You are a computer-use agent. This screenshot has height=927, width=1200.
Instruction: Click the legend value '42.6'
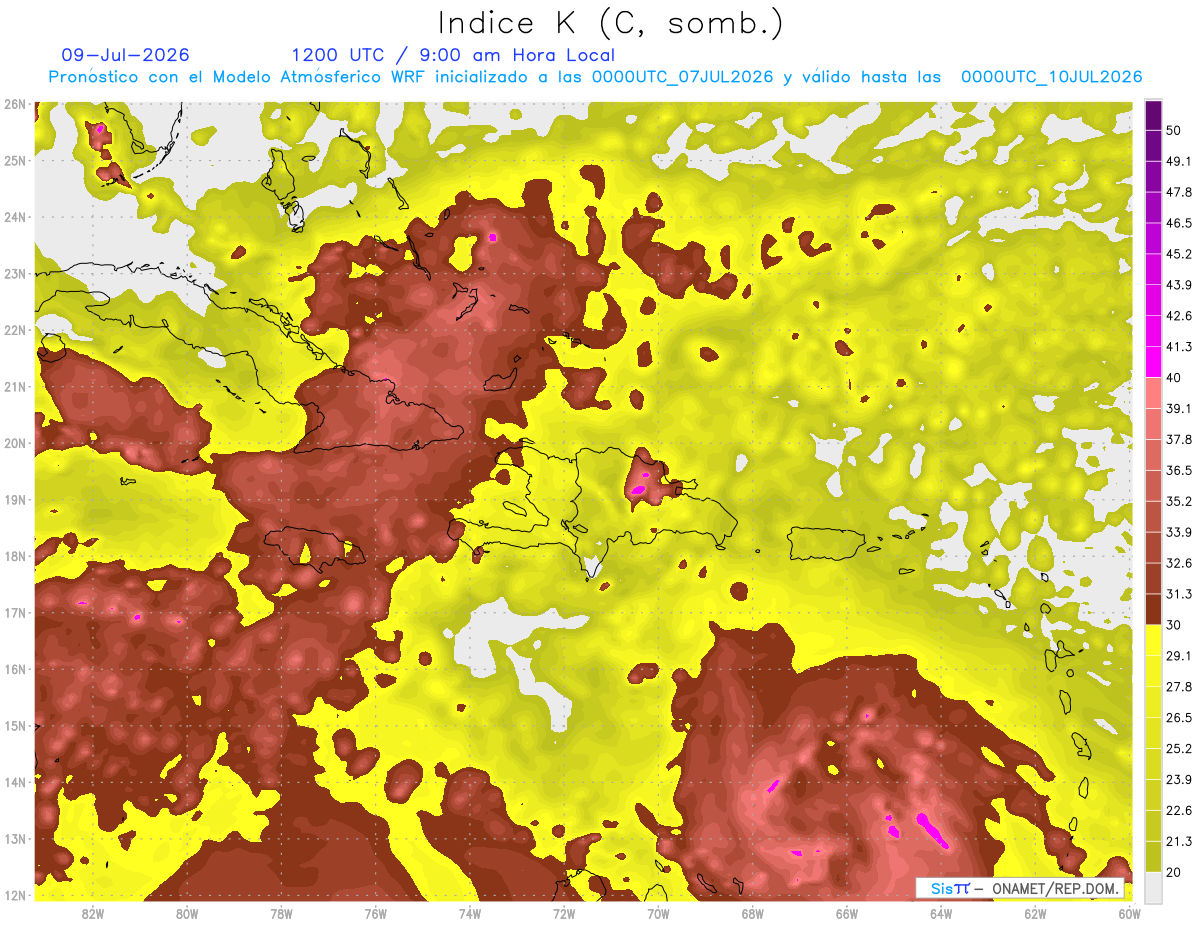[x=1178, y=316]
